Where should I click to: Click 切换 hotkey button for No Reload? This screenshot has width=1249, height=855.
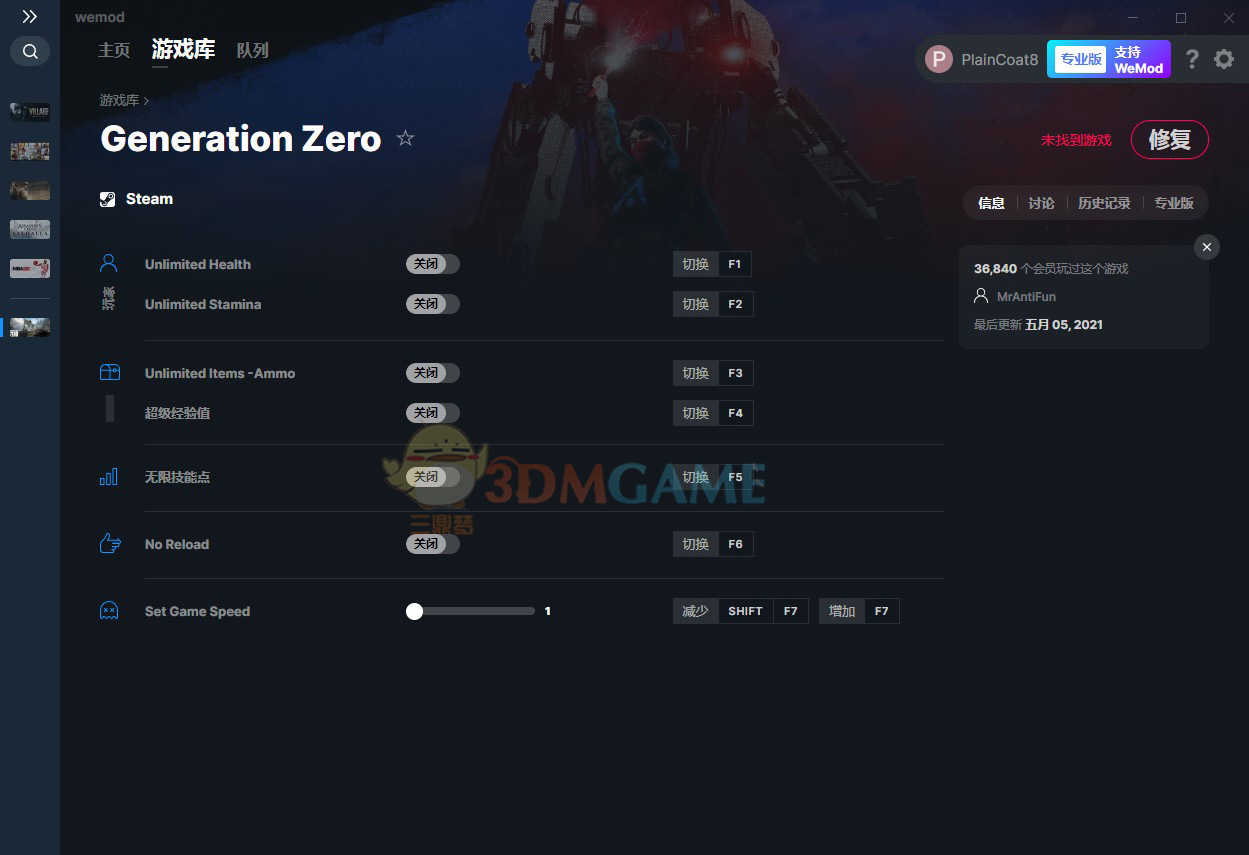pyautogui.click(x=696, y=544)
